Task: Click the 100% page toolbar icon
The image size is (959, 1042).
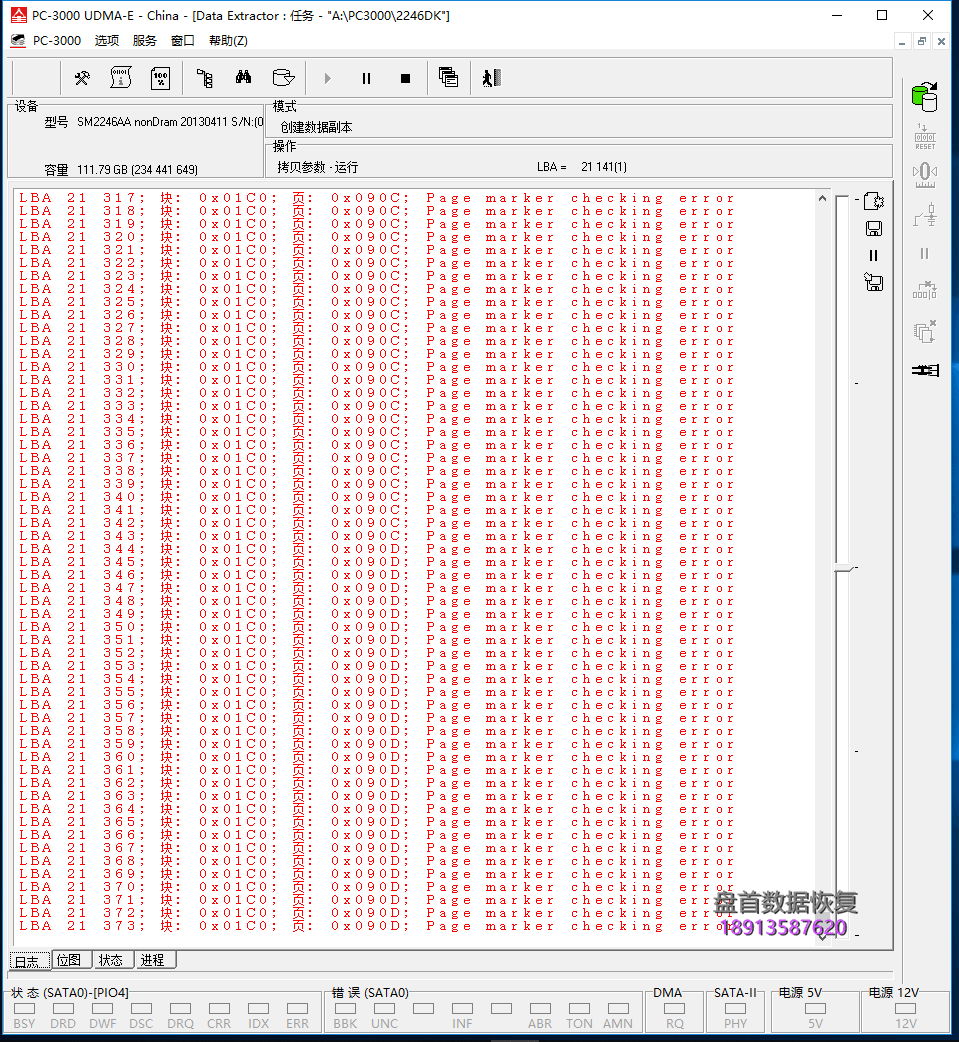Action: tap(160, 78)
